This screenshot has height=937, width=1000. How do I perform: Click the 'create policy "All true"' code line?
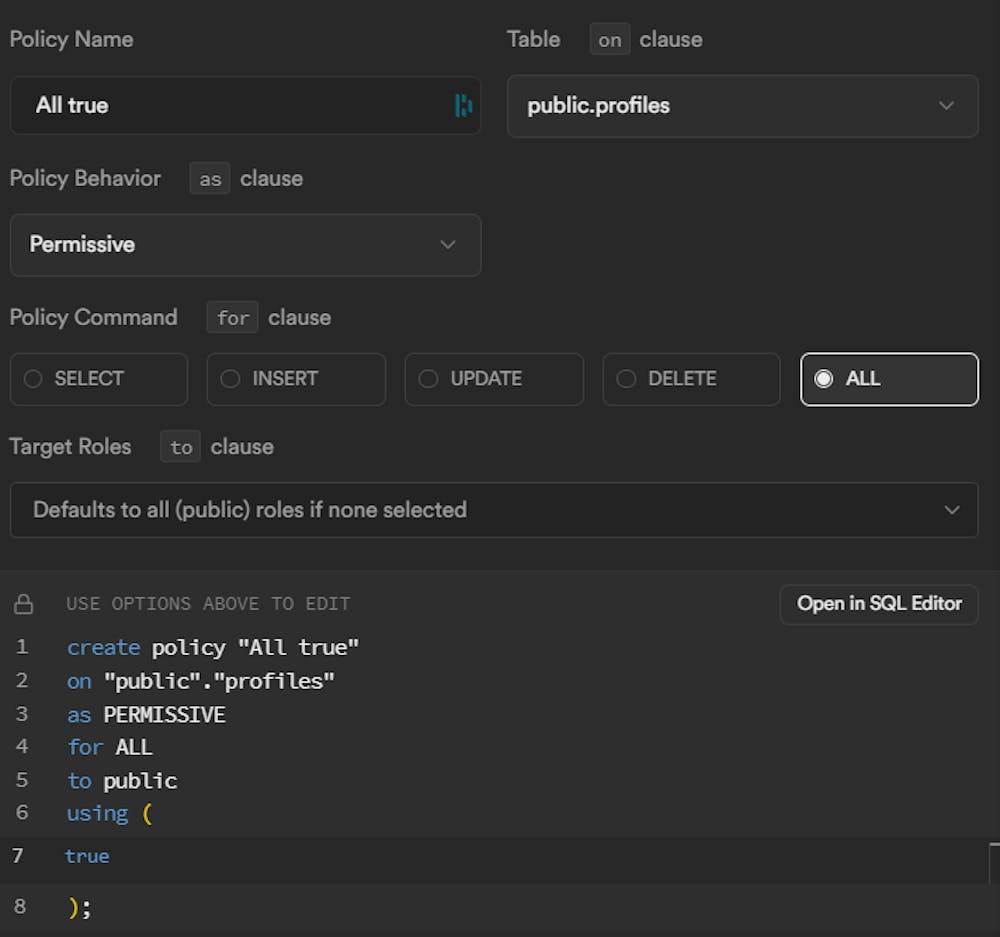click(x=212, y=648)
